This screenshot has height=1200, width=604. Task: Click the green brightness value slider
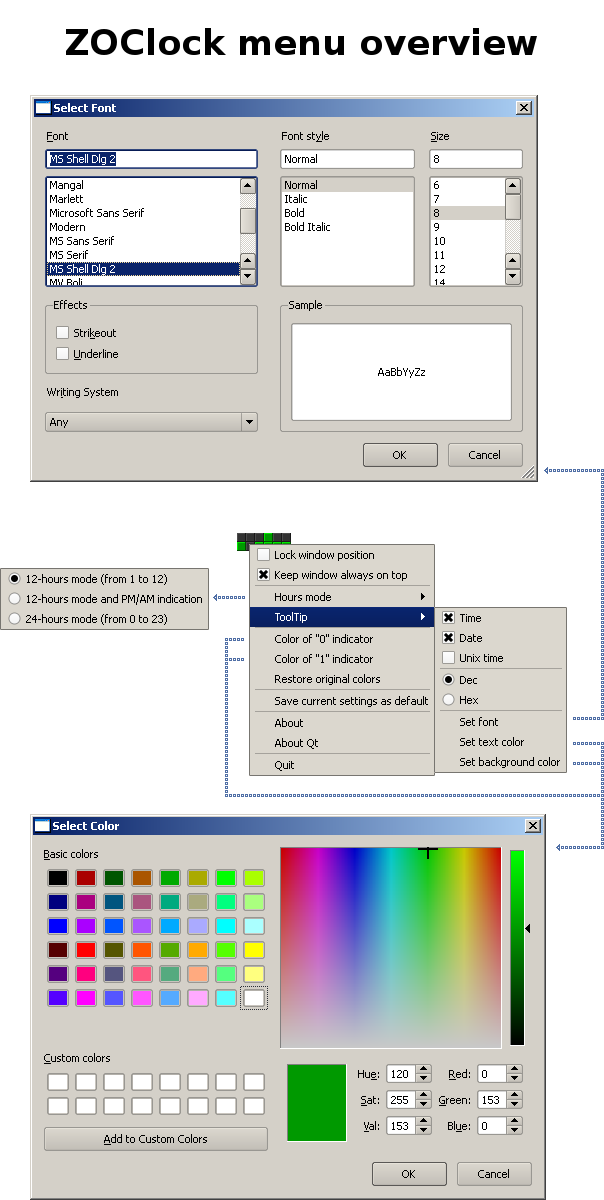coord(517,948)
